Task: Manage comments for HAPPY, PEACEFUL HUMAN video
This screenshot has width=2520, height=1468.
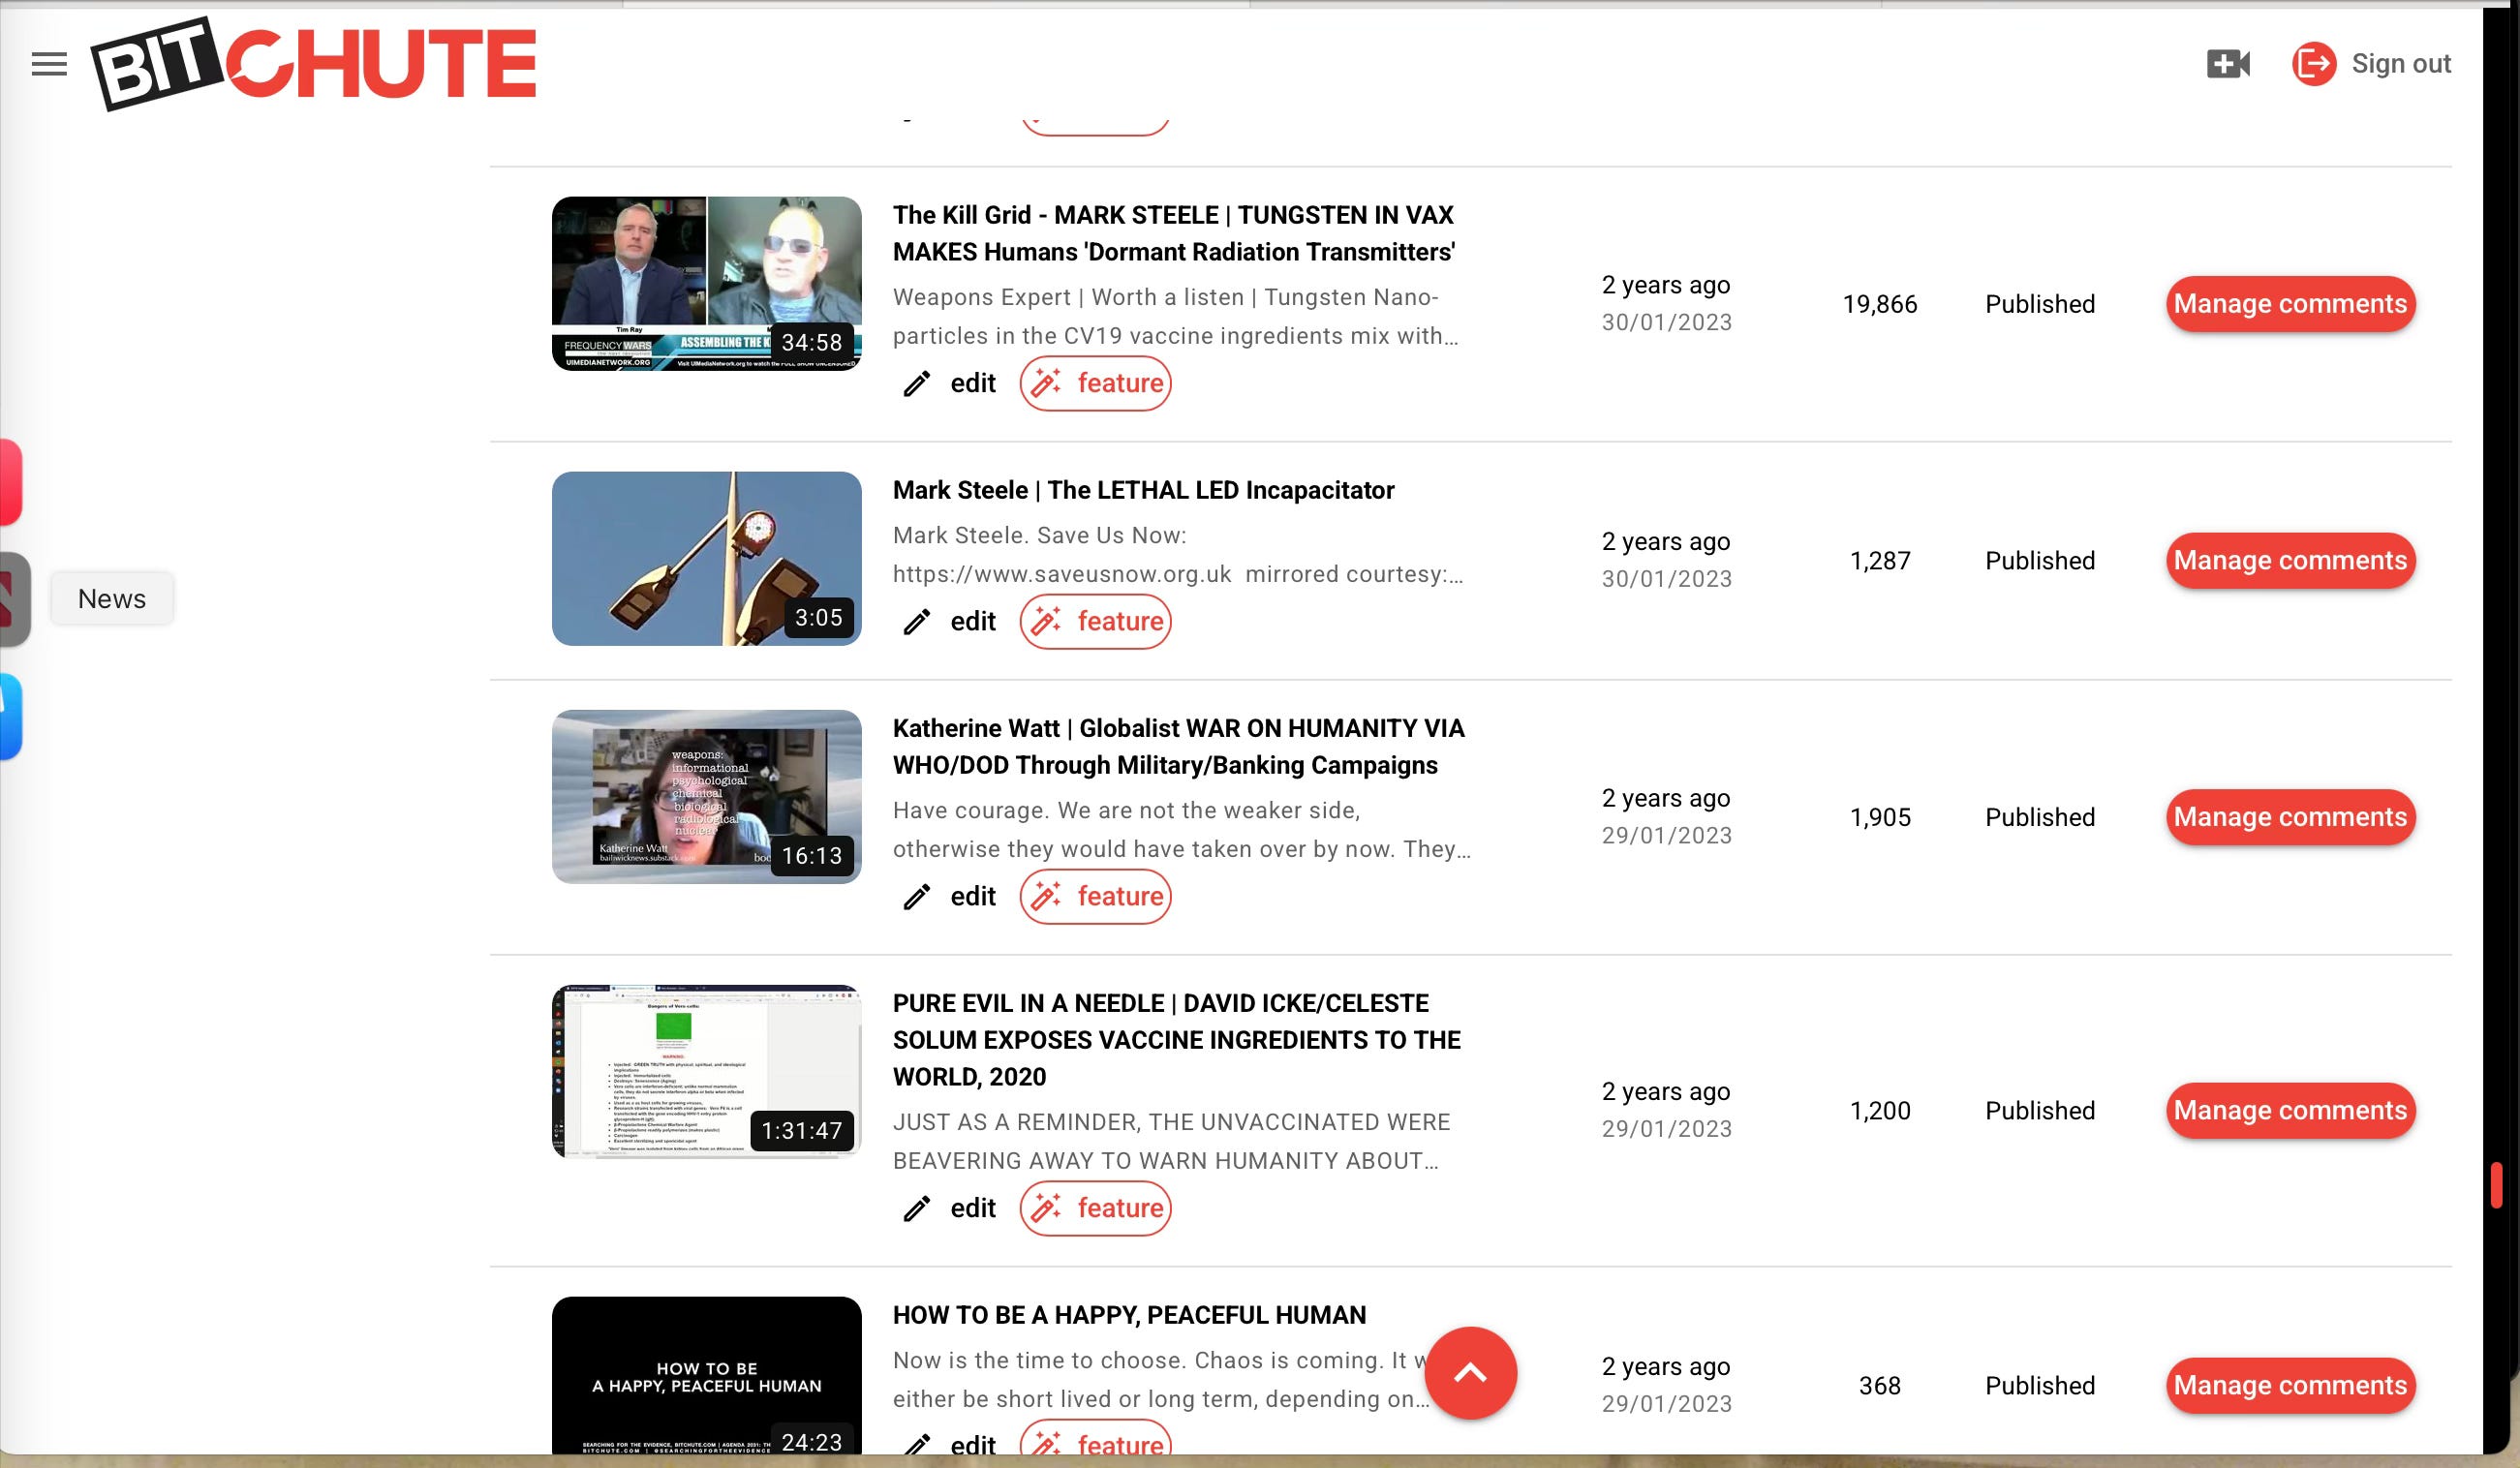Action: (2290, 1386)
